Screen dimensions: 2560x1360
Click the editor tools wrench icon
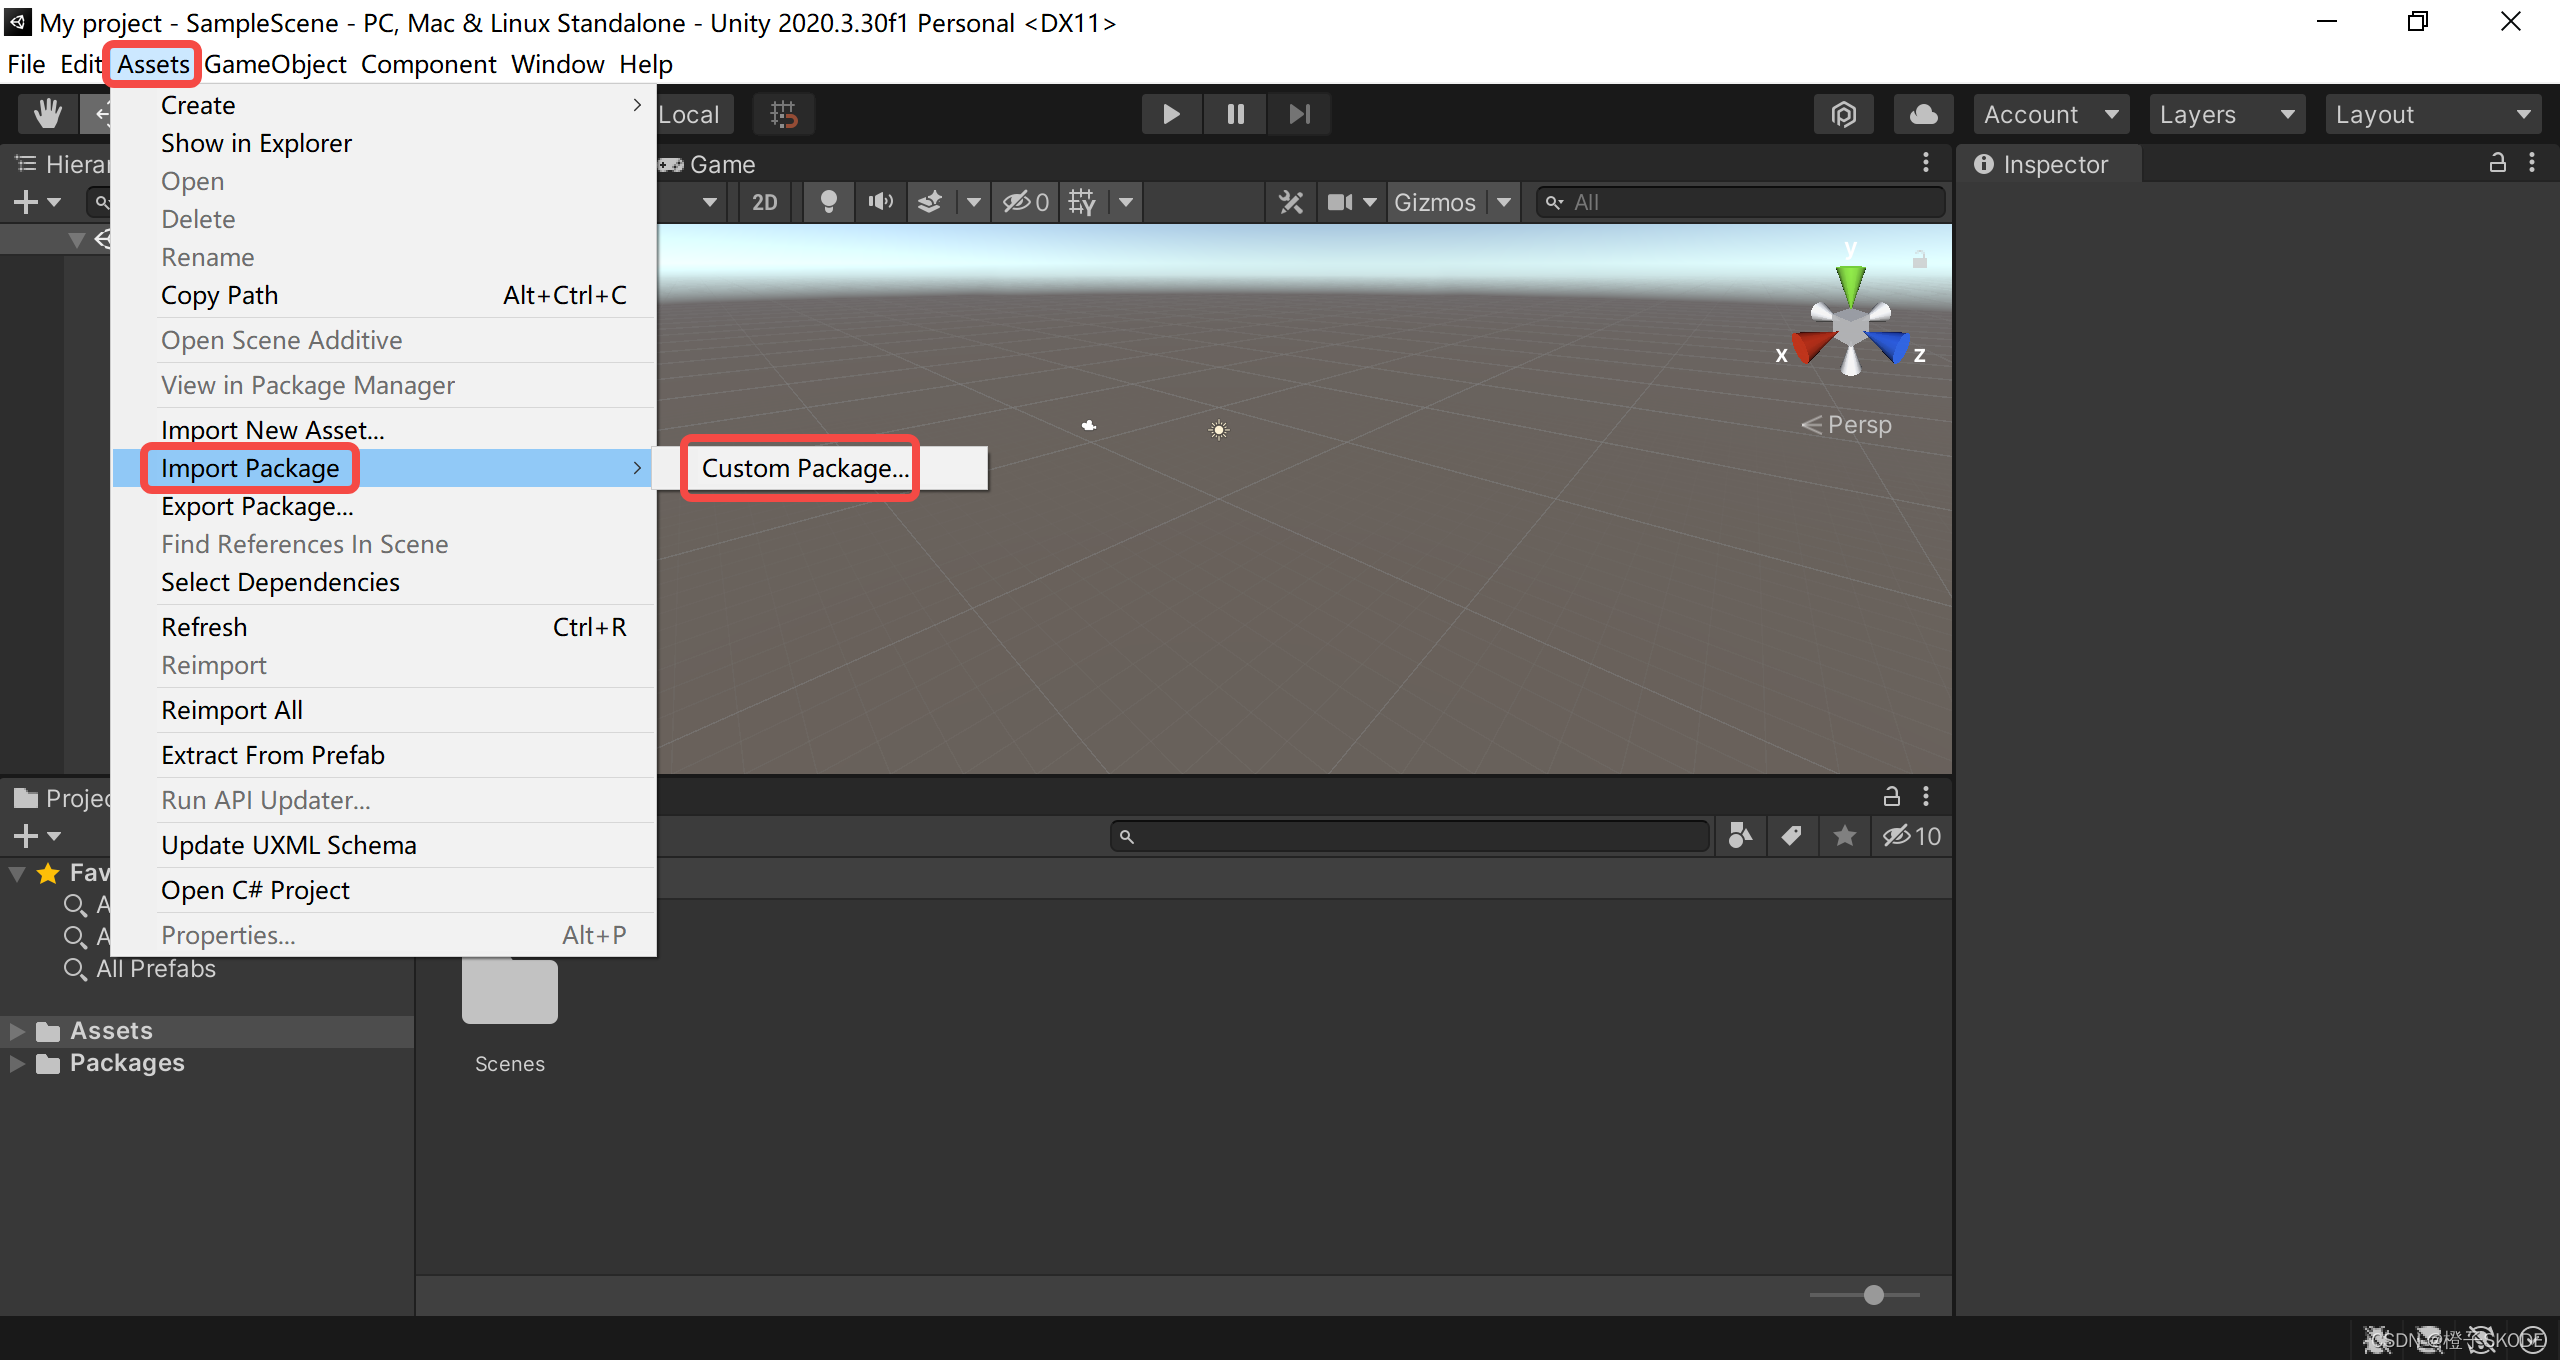click(x=1290, y=201)
